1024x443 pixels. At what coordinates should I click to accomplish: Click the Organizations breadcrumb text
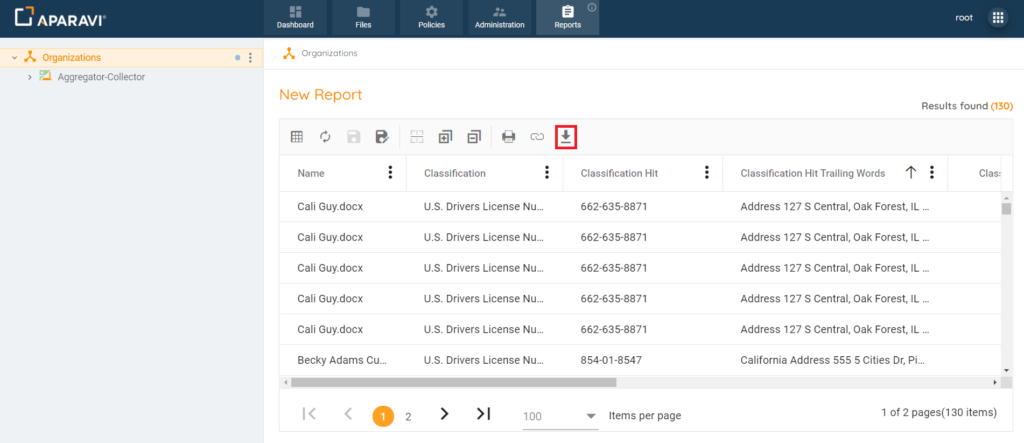[x=329, y=54]
